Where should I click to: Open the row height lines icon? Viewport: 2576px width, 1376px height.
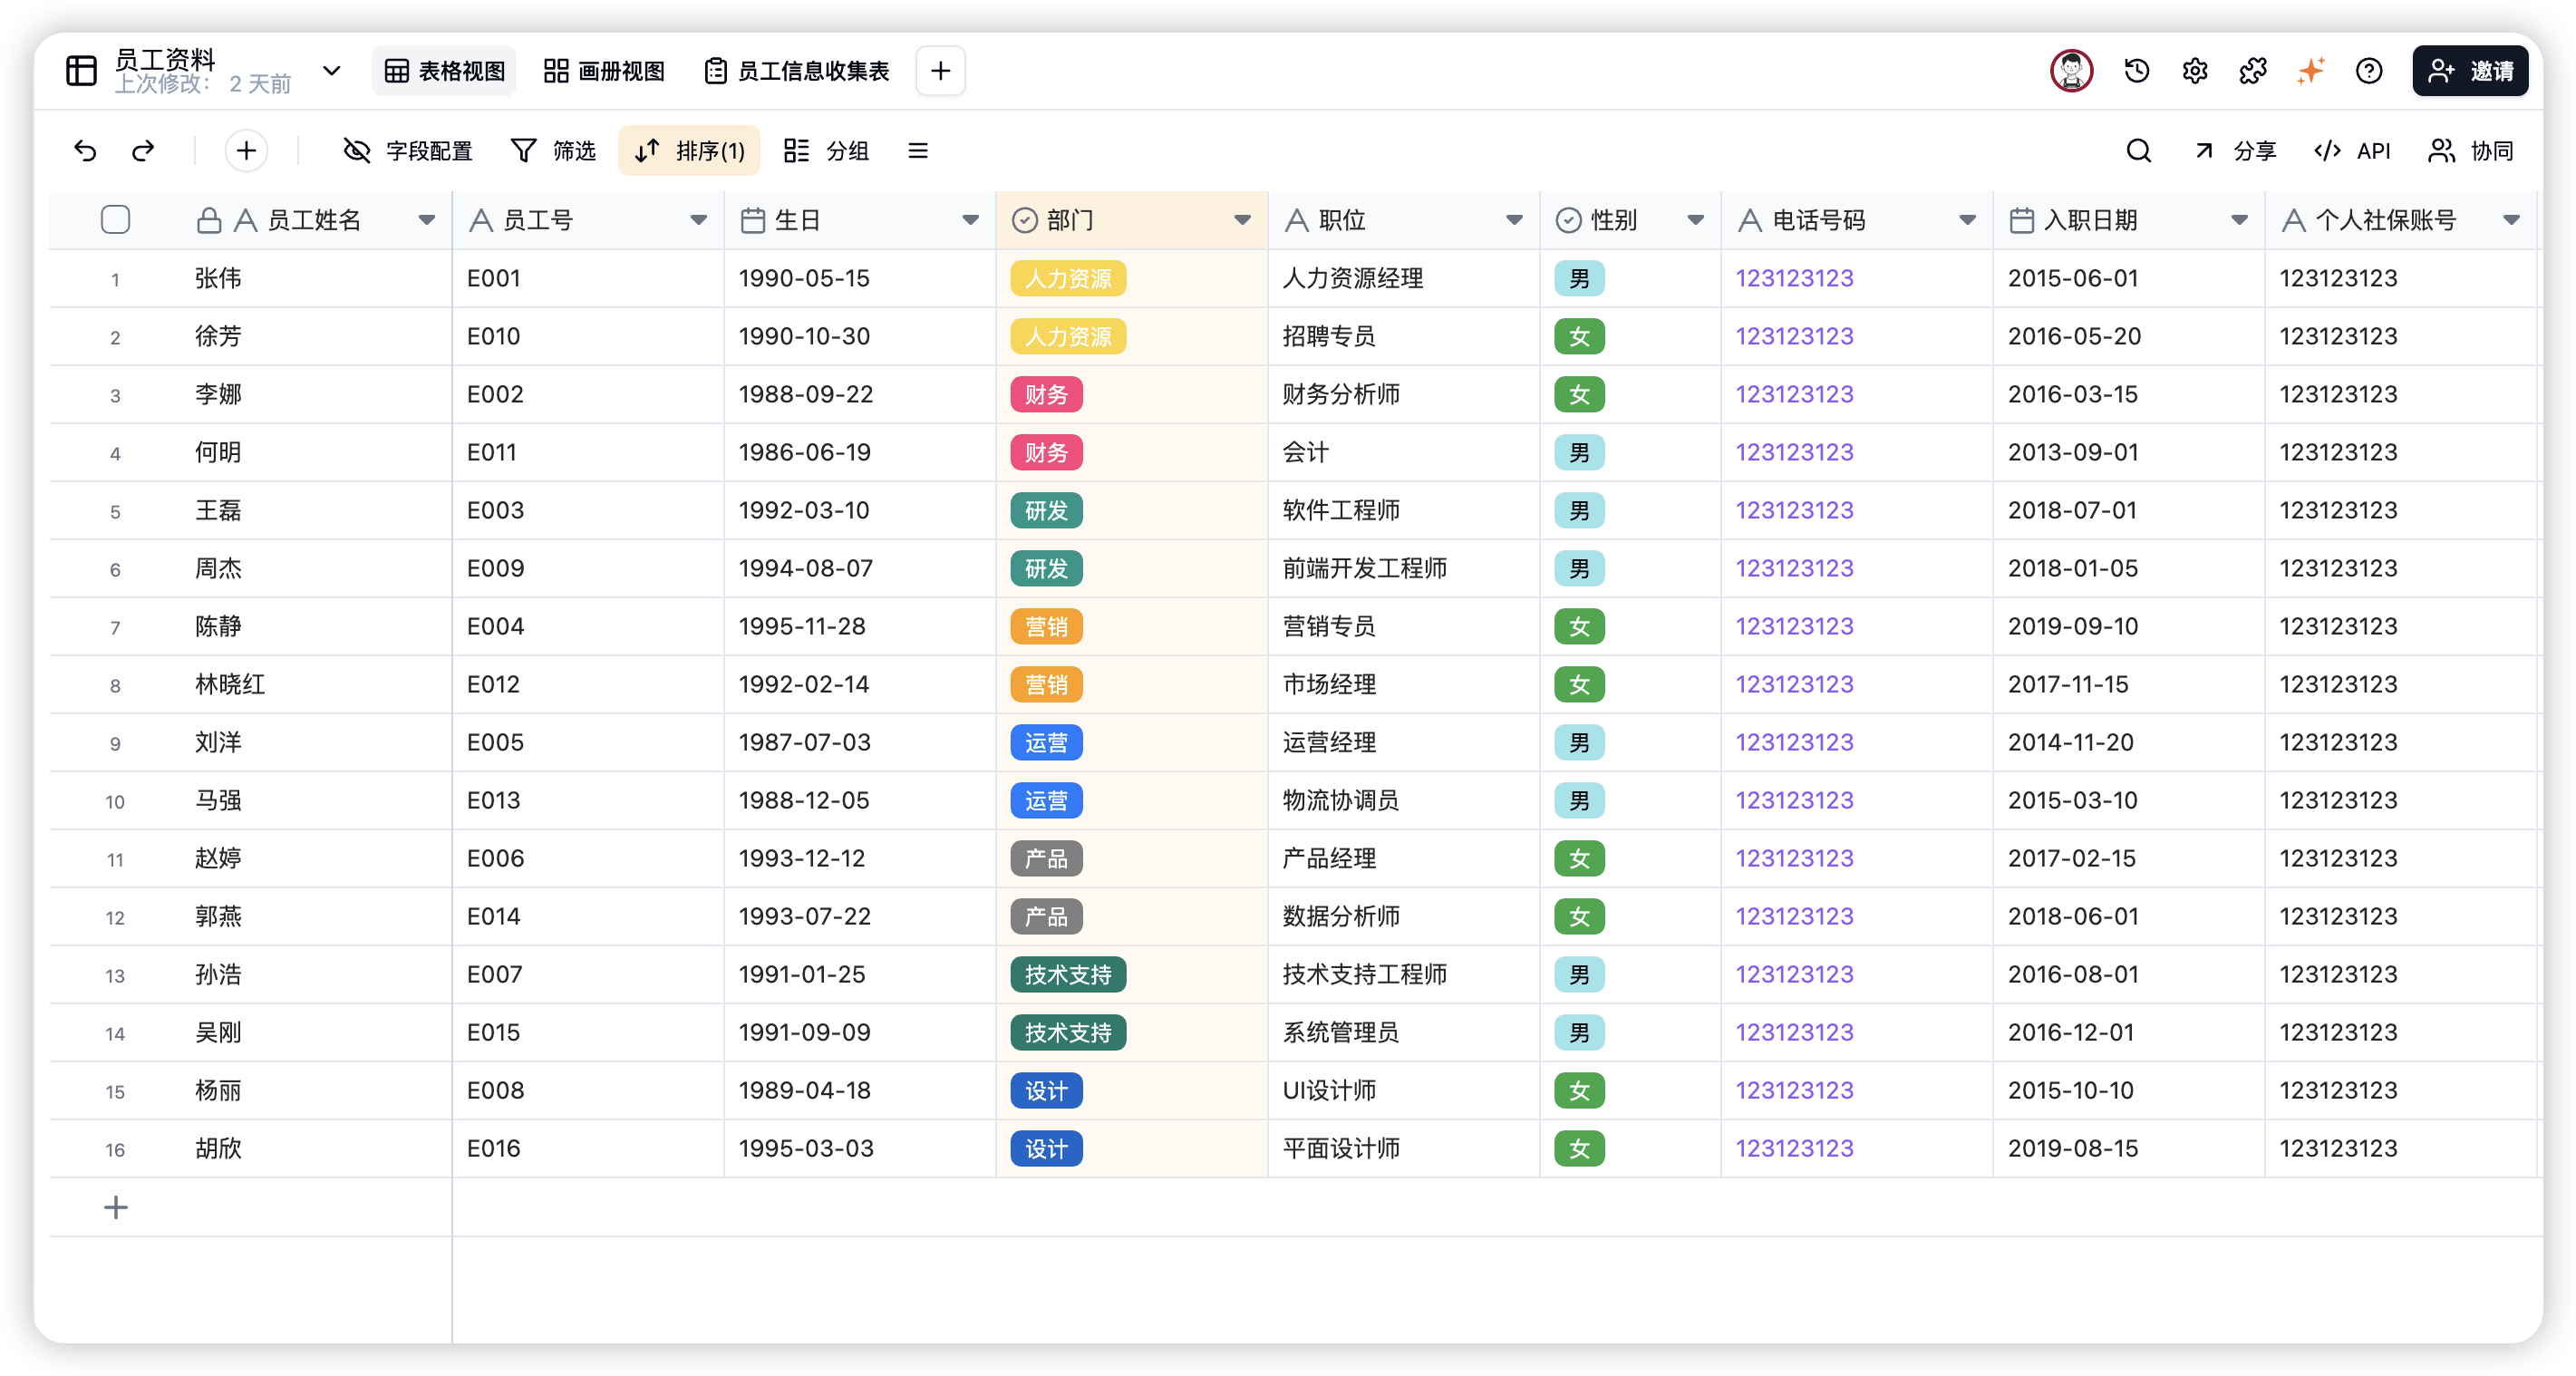pos(917,151)
